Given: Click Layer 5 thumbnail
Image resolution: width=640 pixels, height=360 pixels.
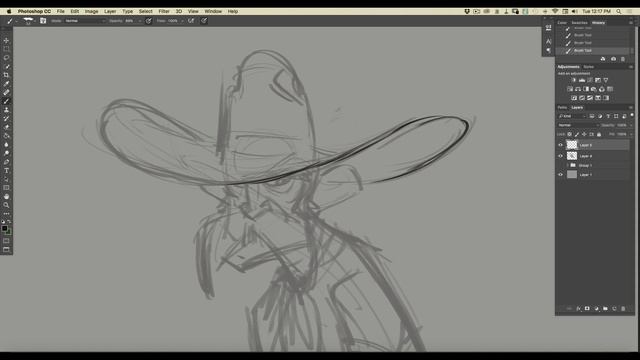Looking at the screenshot, I should tap(572, 145).
